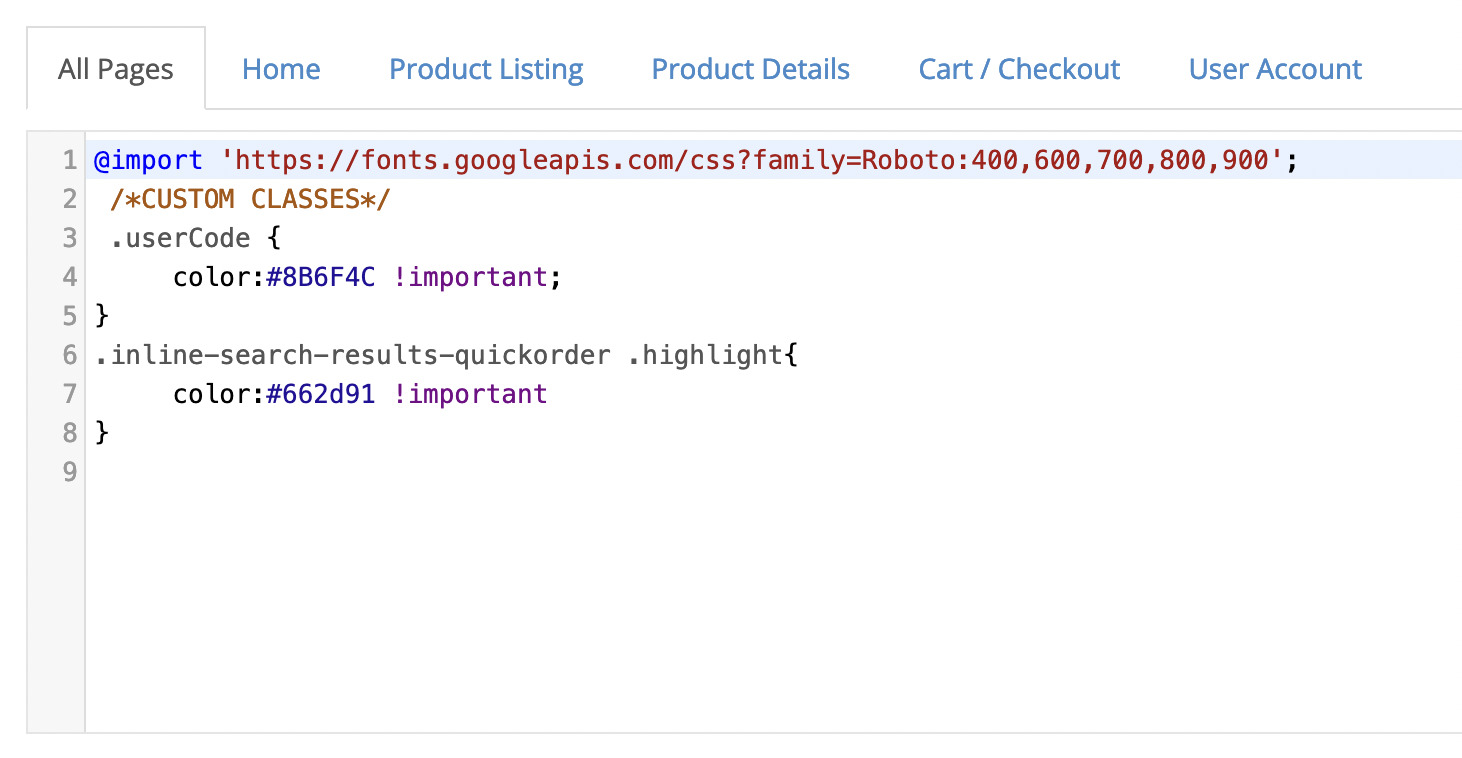Viewport: 1462px width, 758px height.
Task: Click line number 4 in gutter
Action: point(69,277)
